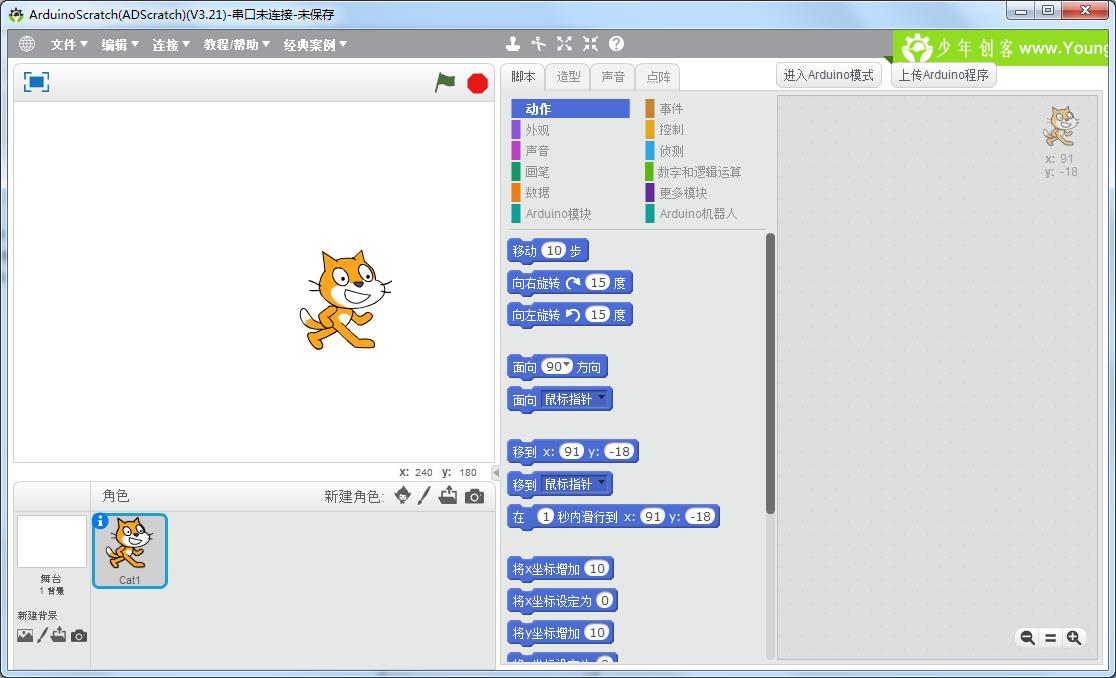This screenshot has width=1116, height=678.
Task: Switch to the 造型 tab
Action: 568,77
